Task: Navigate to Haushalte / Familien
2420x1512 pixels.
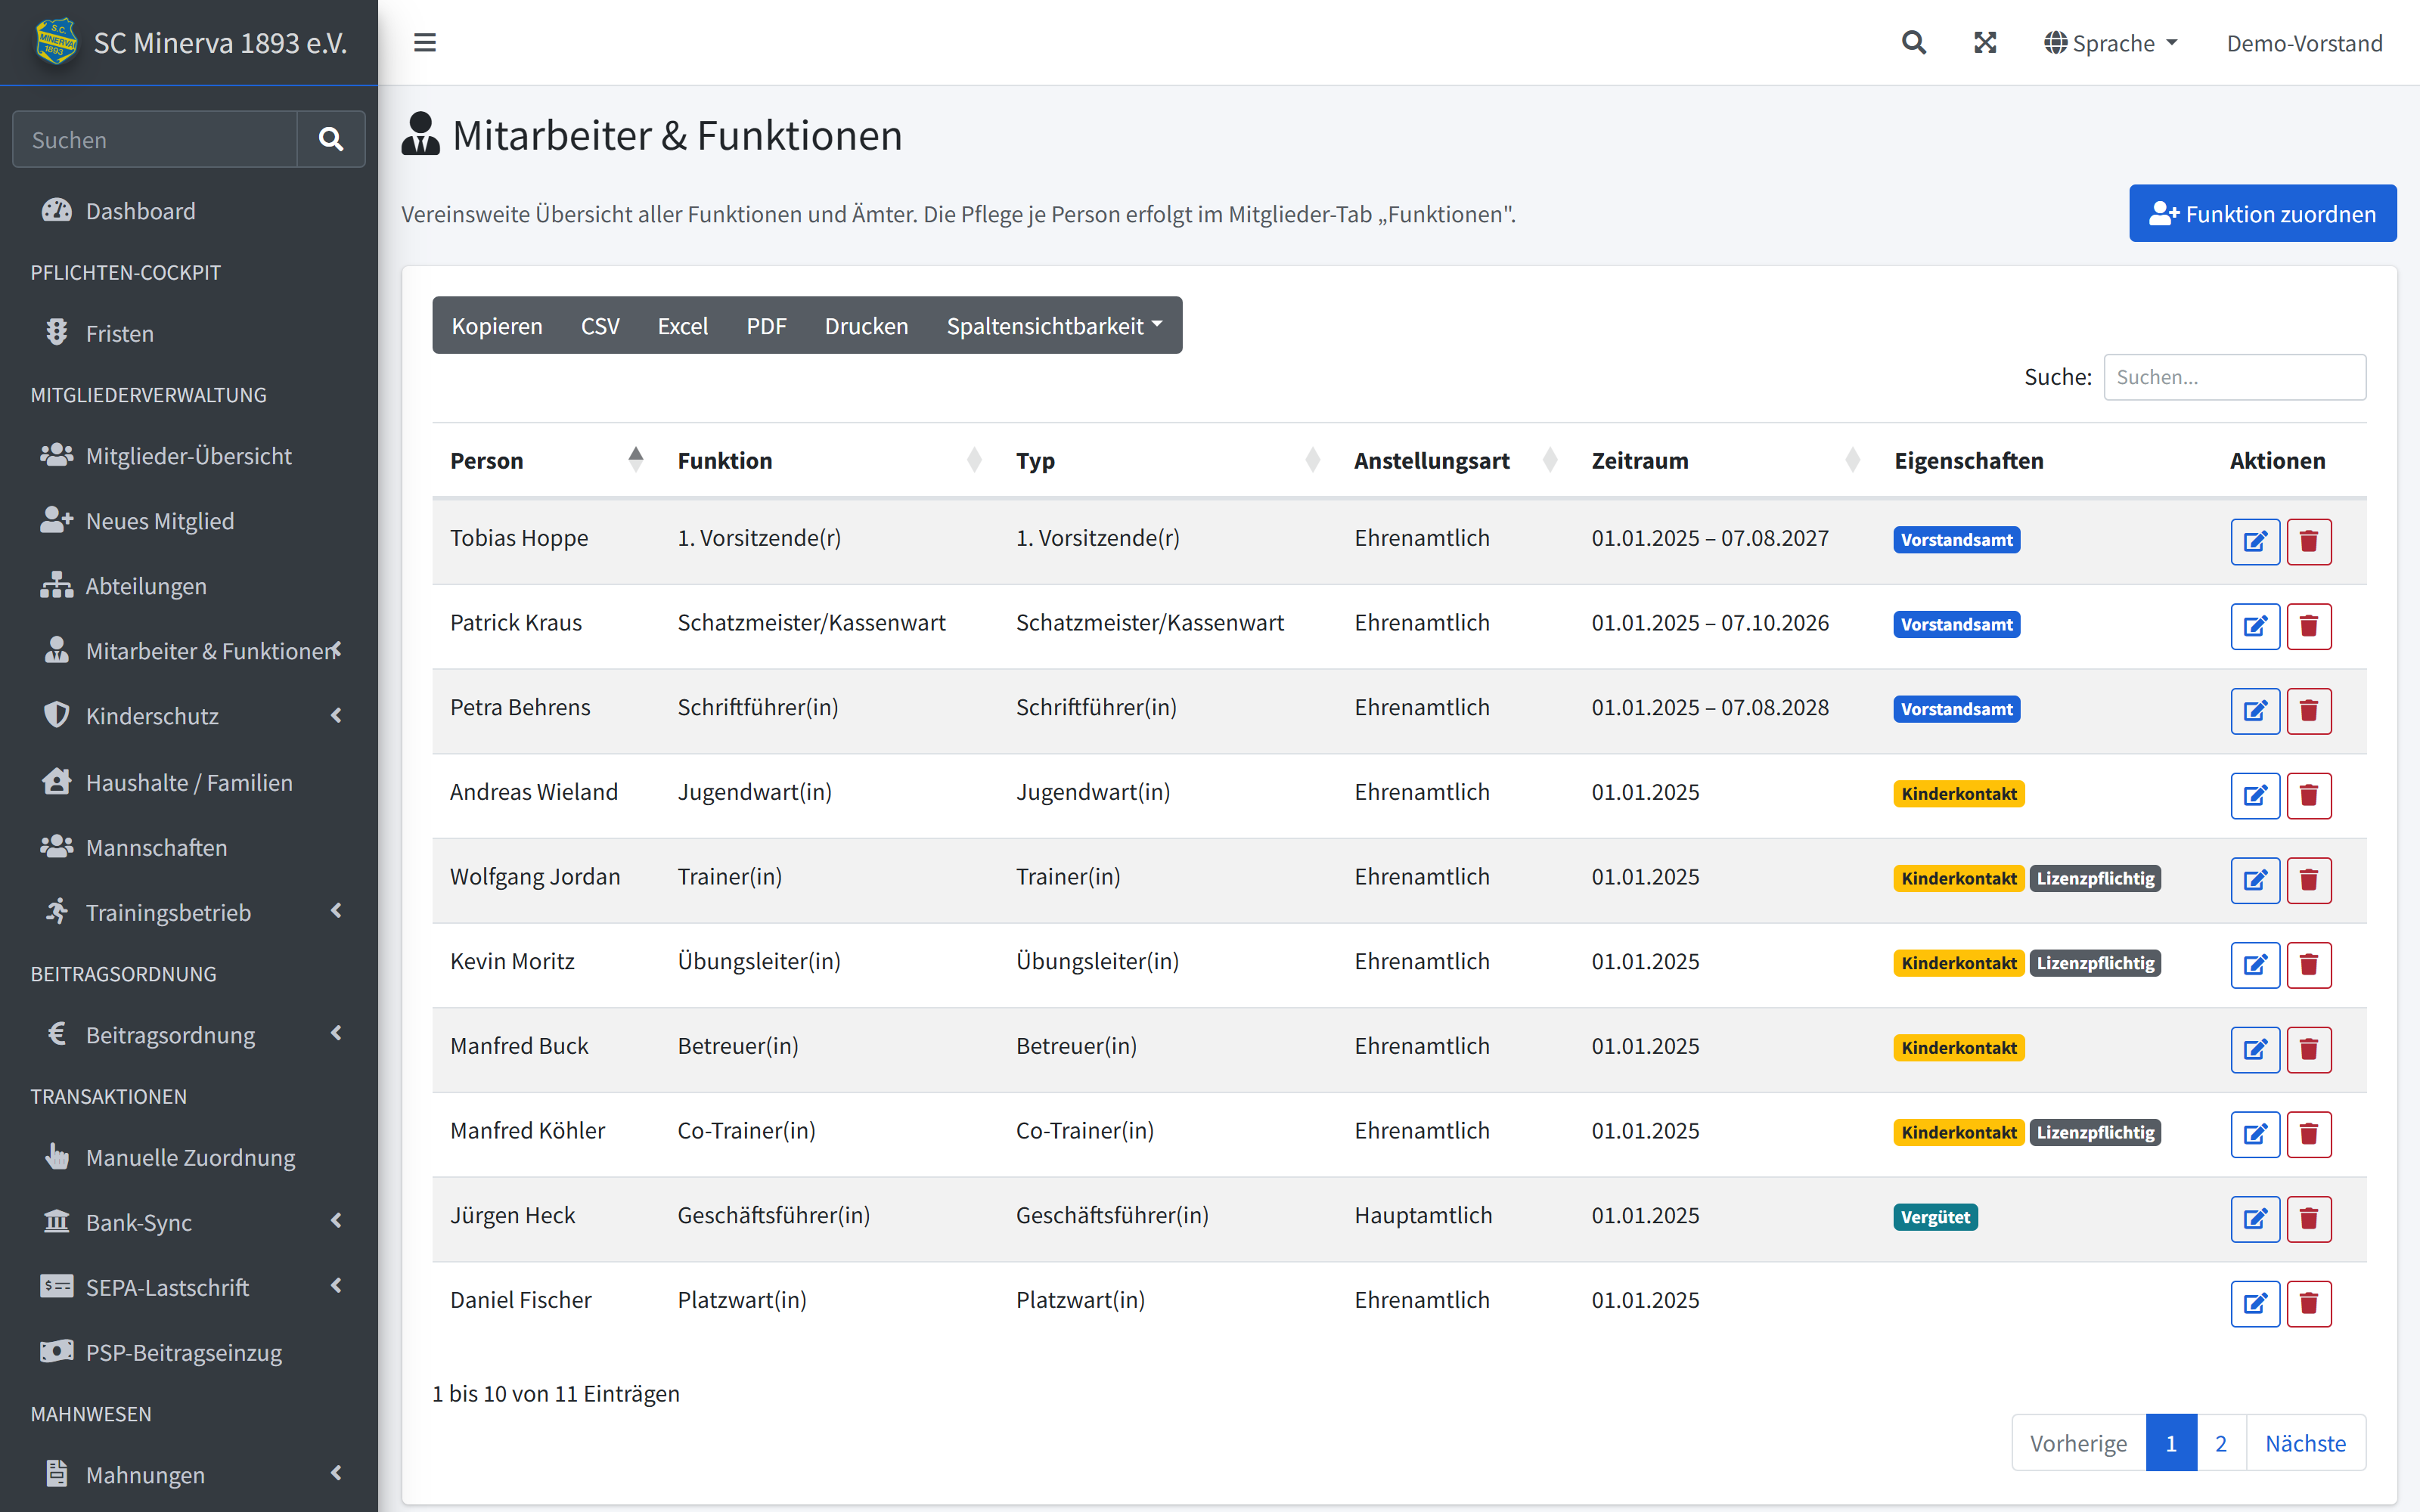Action: click(189, 782)
